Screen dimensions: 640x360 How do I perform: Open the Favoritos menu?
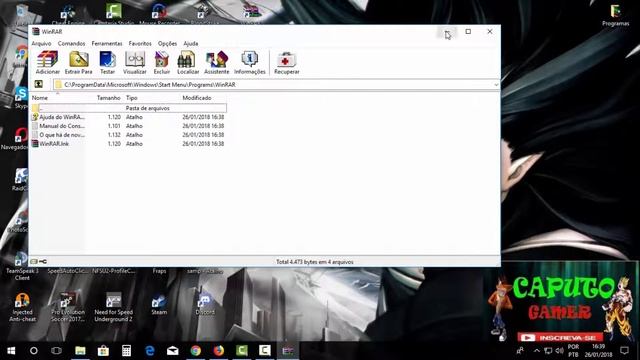140,43
